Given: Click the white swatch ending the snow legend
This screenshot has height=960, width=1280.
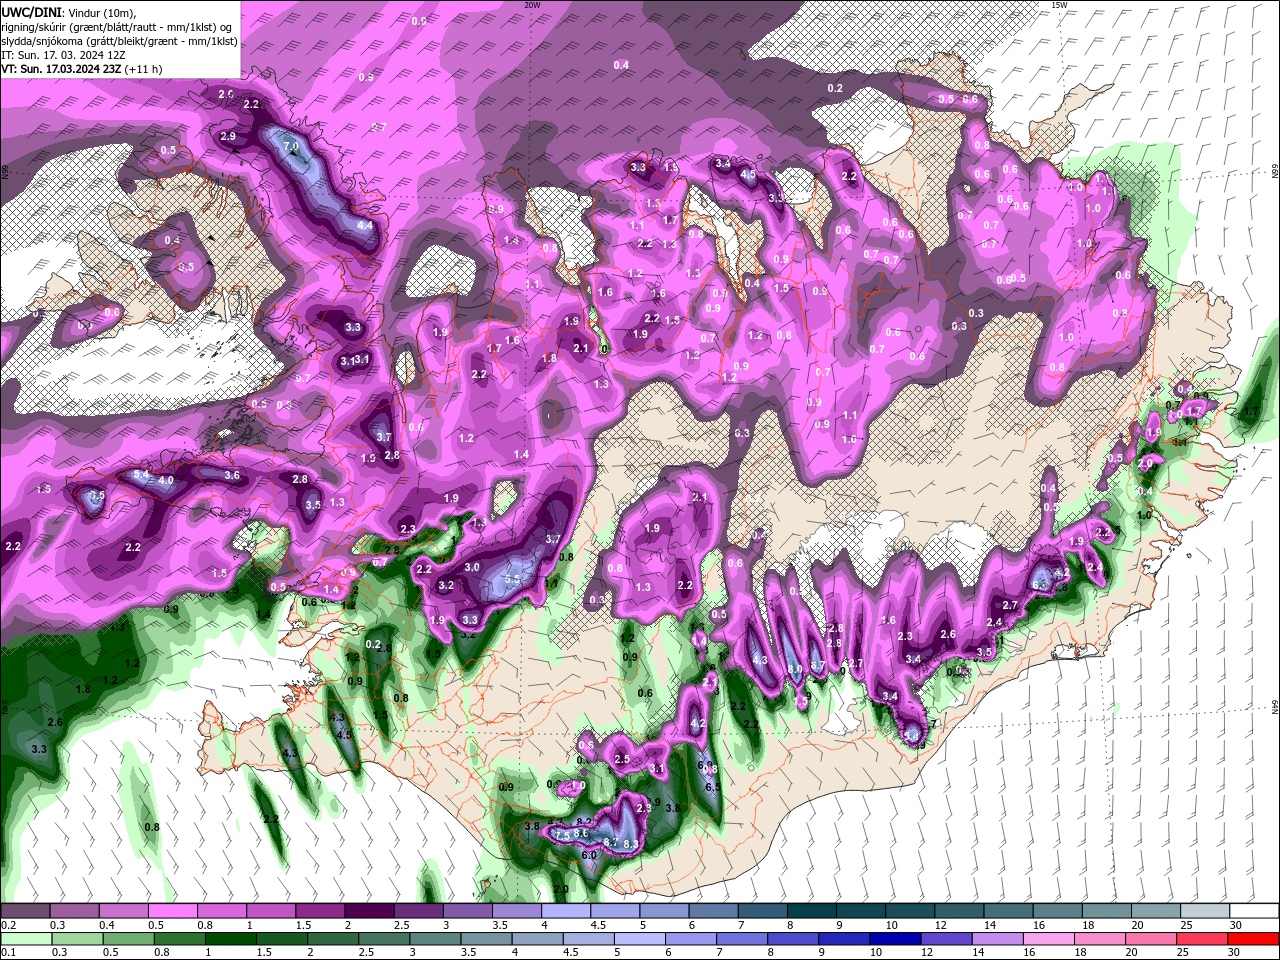Looking at the screenshot, I should point(1255,911).
